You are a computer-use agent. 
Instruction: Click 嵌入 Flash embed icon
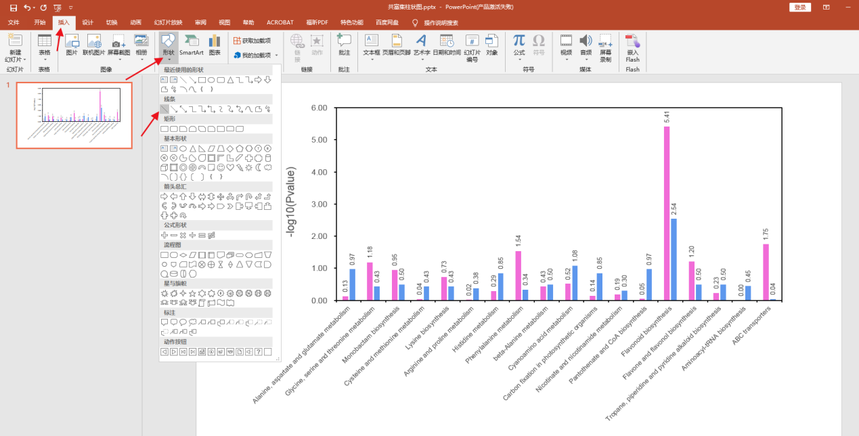[x=633, y=48]
